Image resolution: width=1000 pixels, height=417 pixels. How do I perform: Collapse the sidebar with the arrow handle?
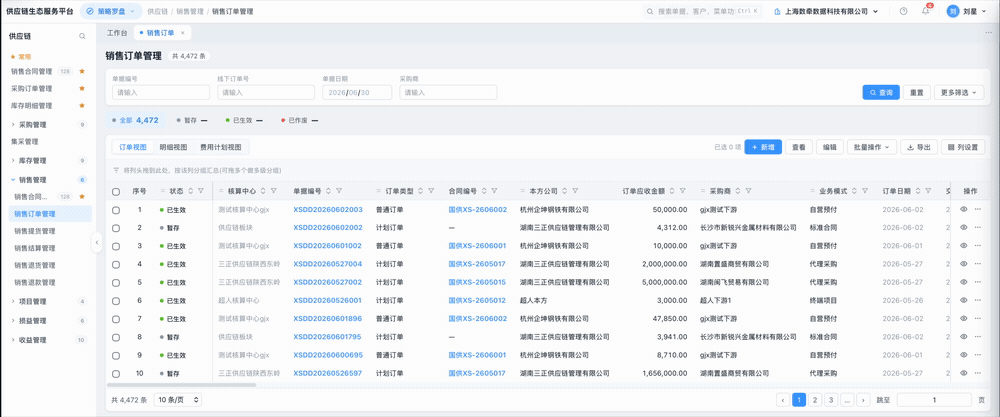(96, 242)
